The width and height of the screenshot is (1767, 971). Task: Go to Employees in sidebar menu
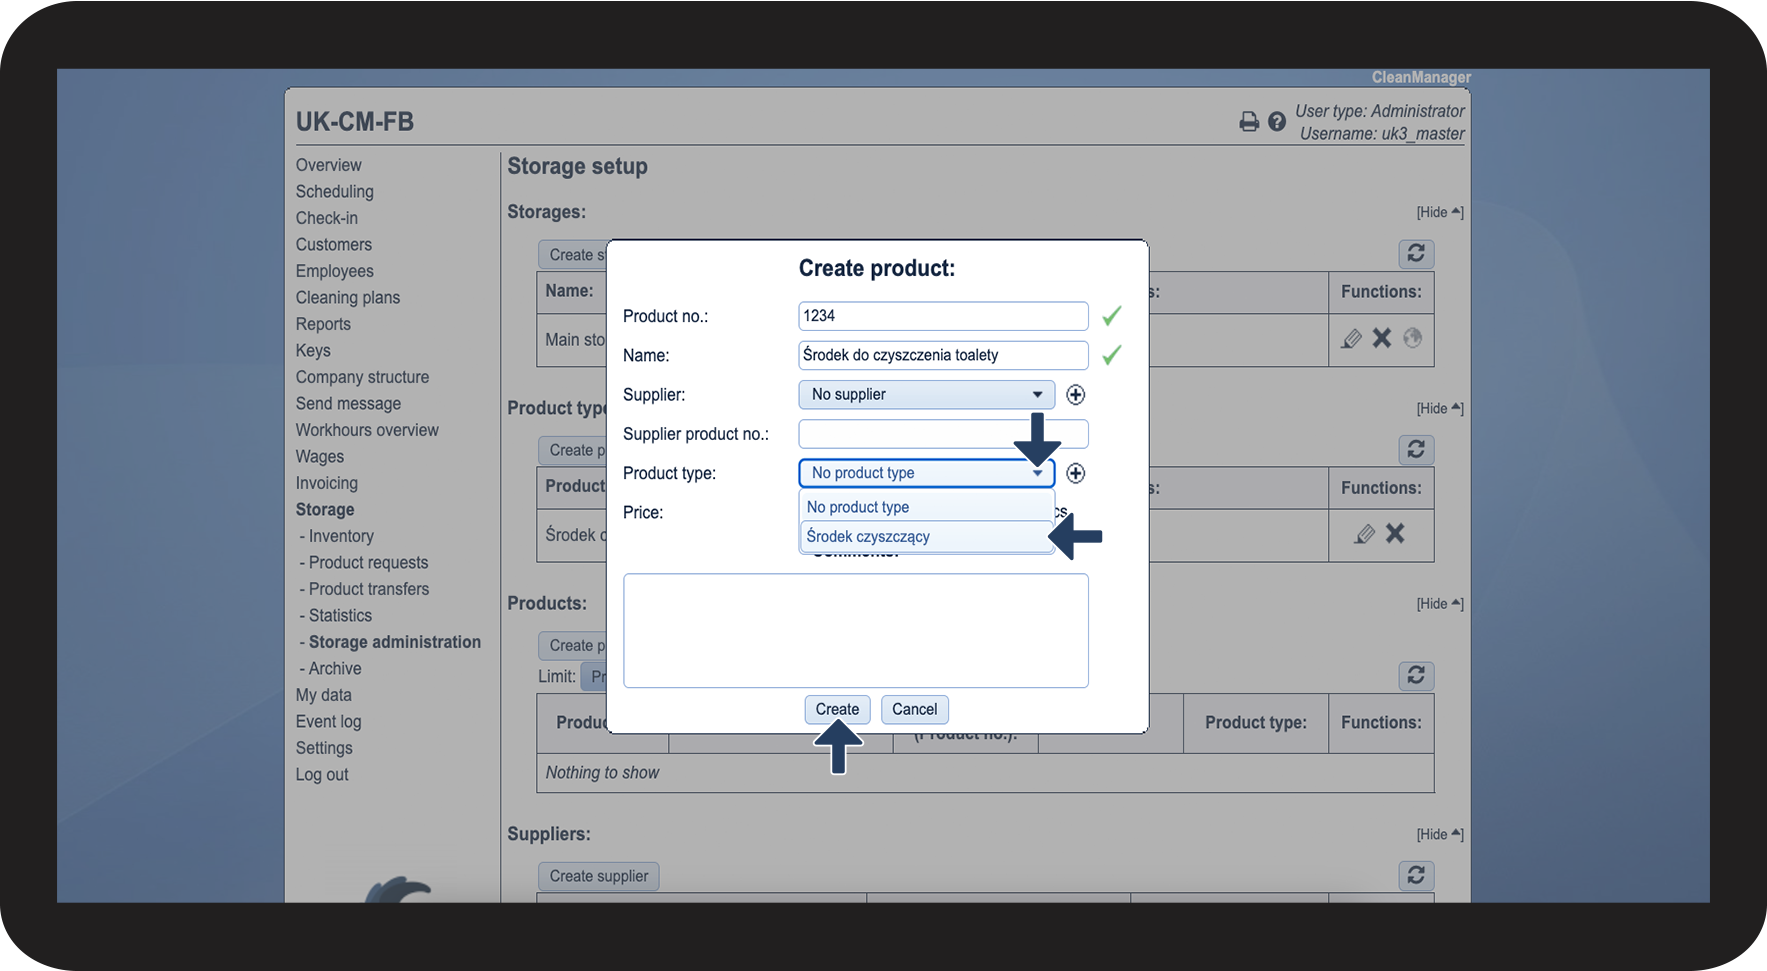[334, 271]
